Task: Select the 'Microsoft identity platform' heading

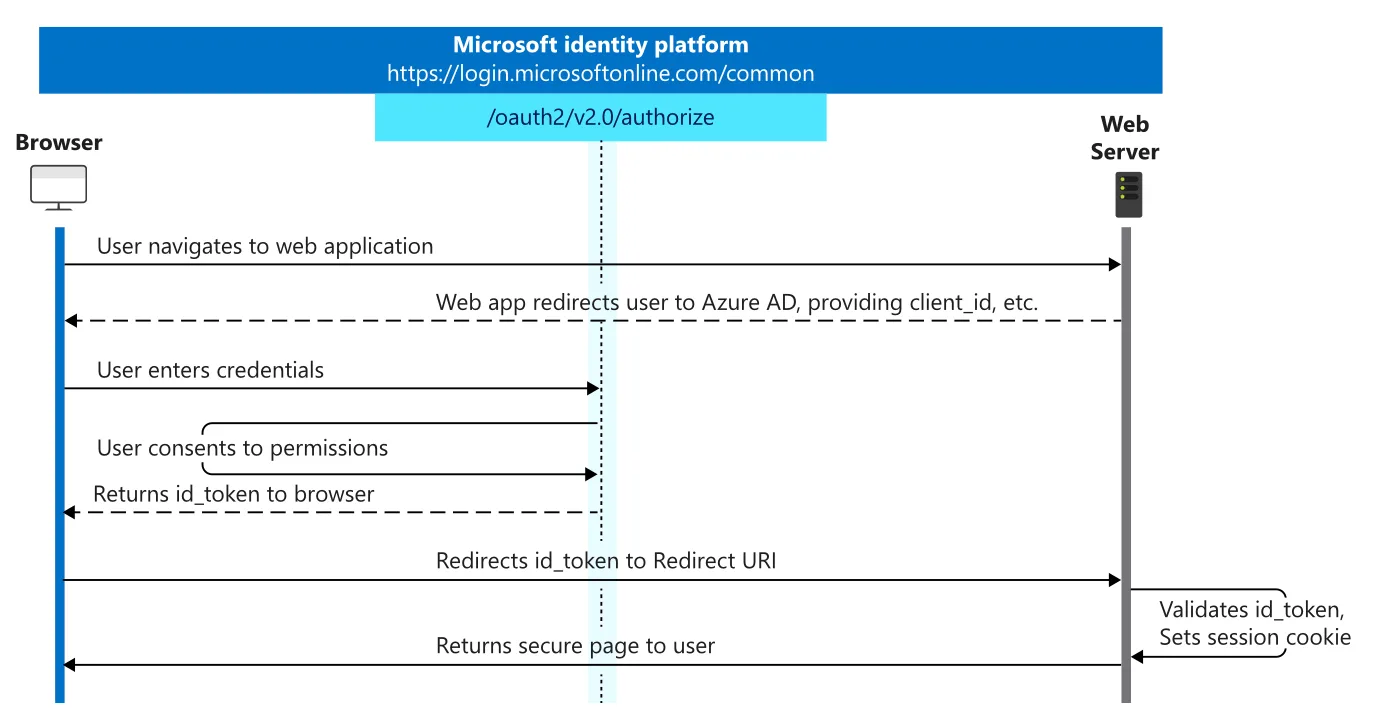Action: (600, 45)
